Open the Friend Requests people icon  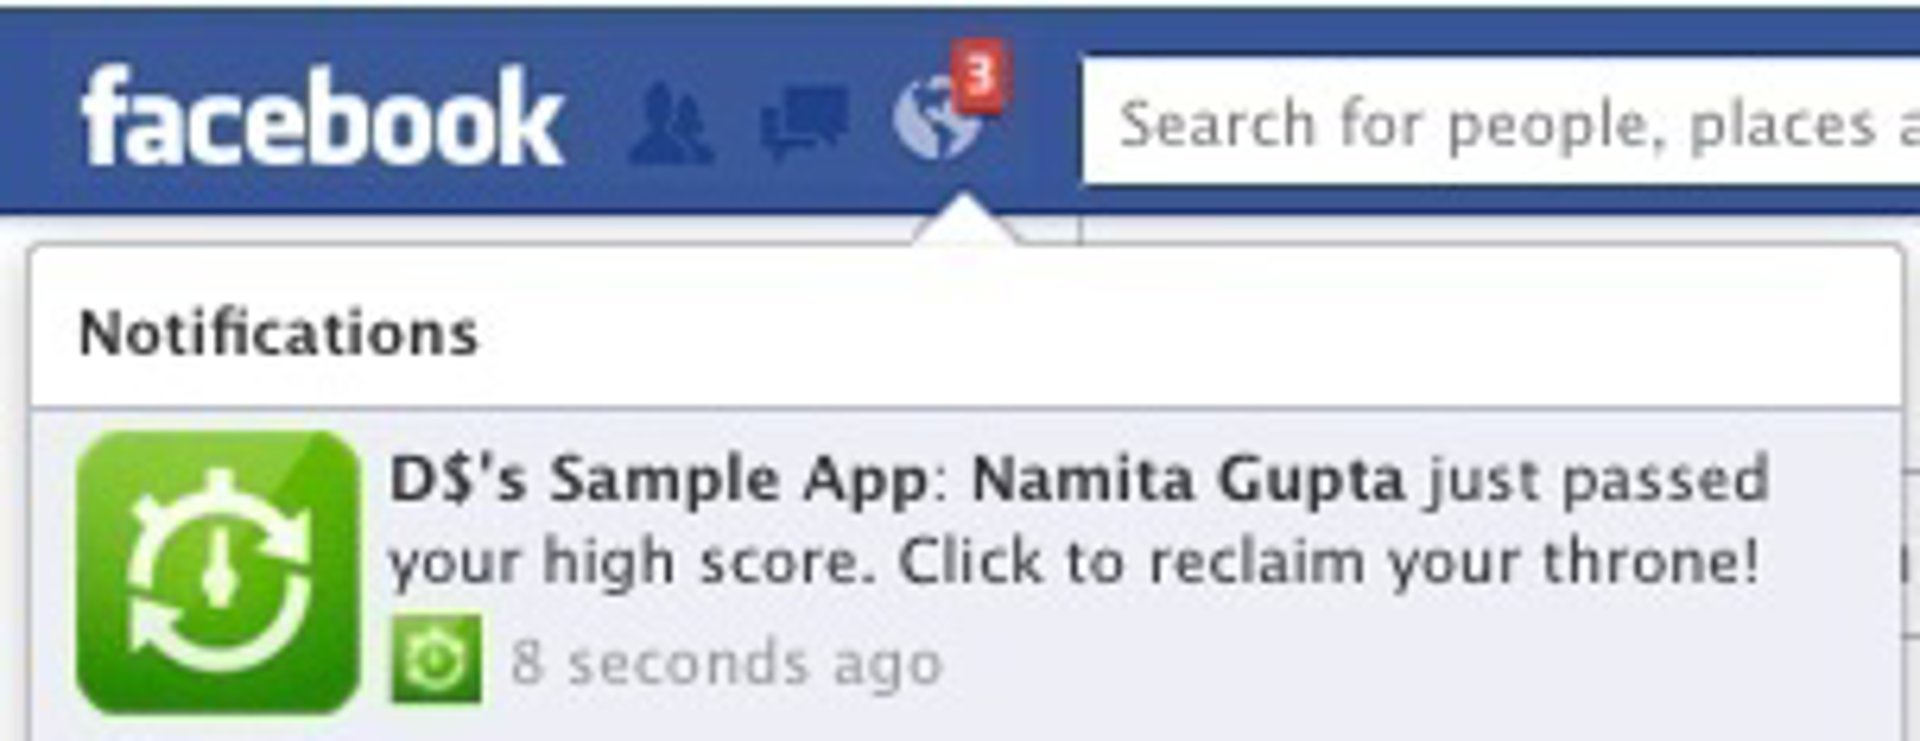coord(671,124)
